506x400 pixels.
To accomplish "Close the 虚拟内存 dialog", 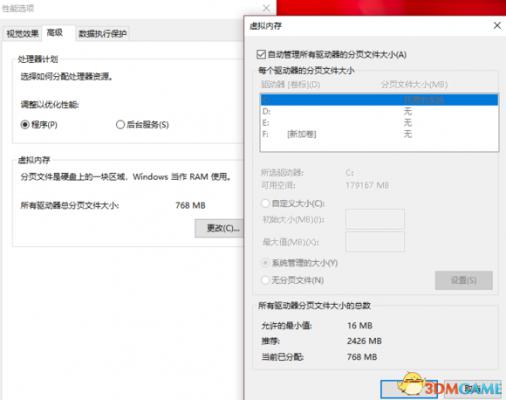I will (497, 26).
